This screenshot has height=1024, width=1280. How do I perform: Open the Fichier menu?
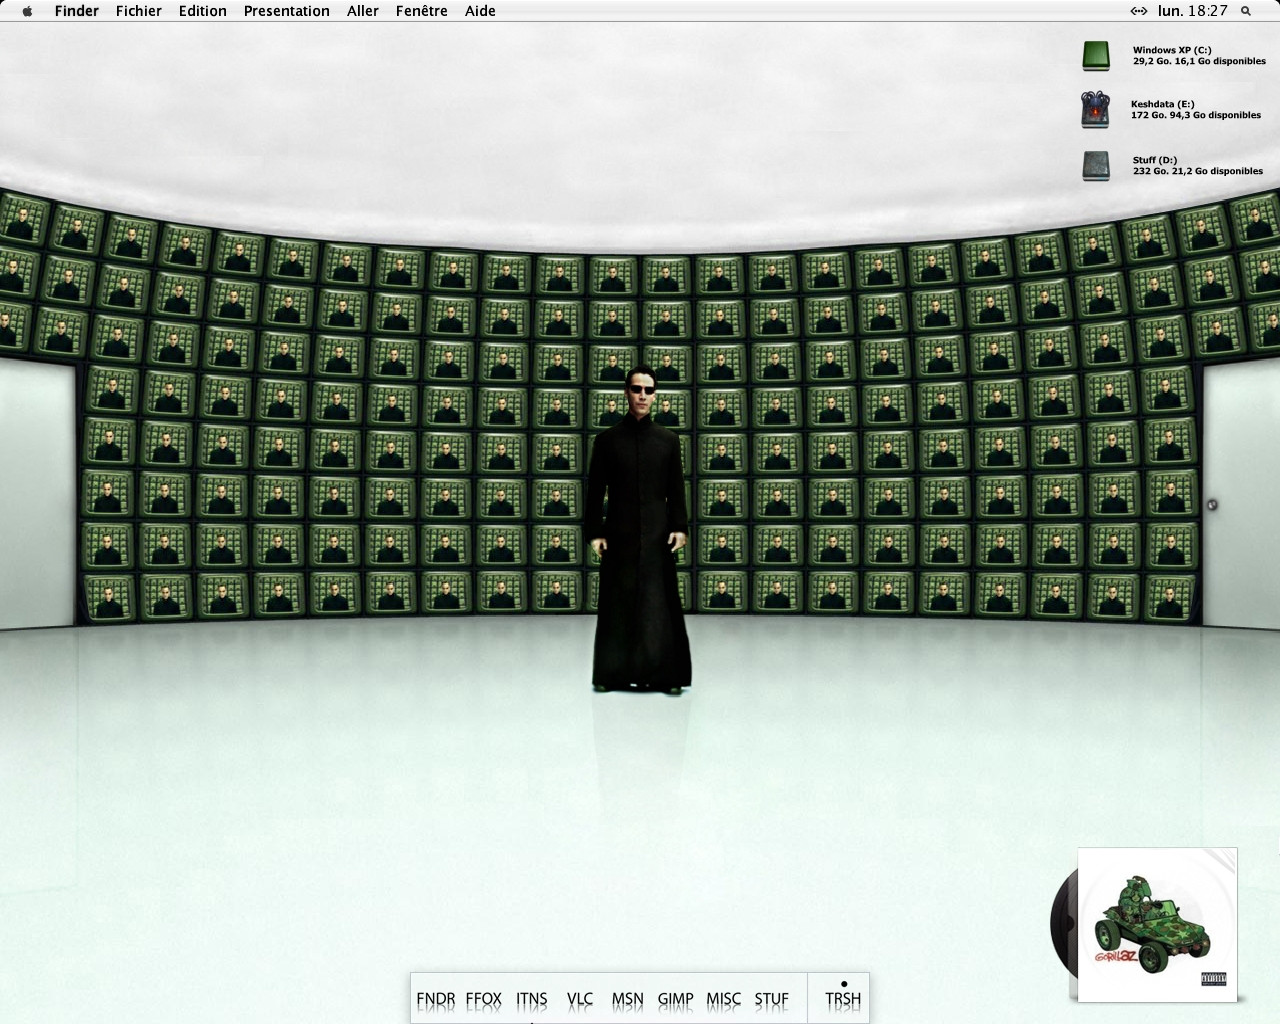(x=139, y=11)
